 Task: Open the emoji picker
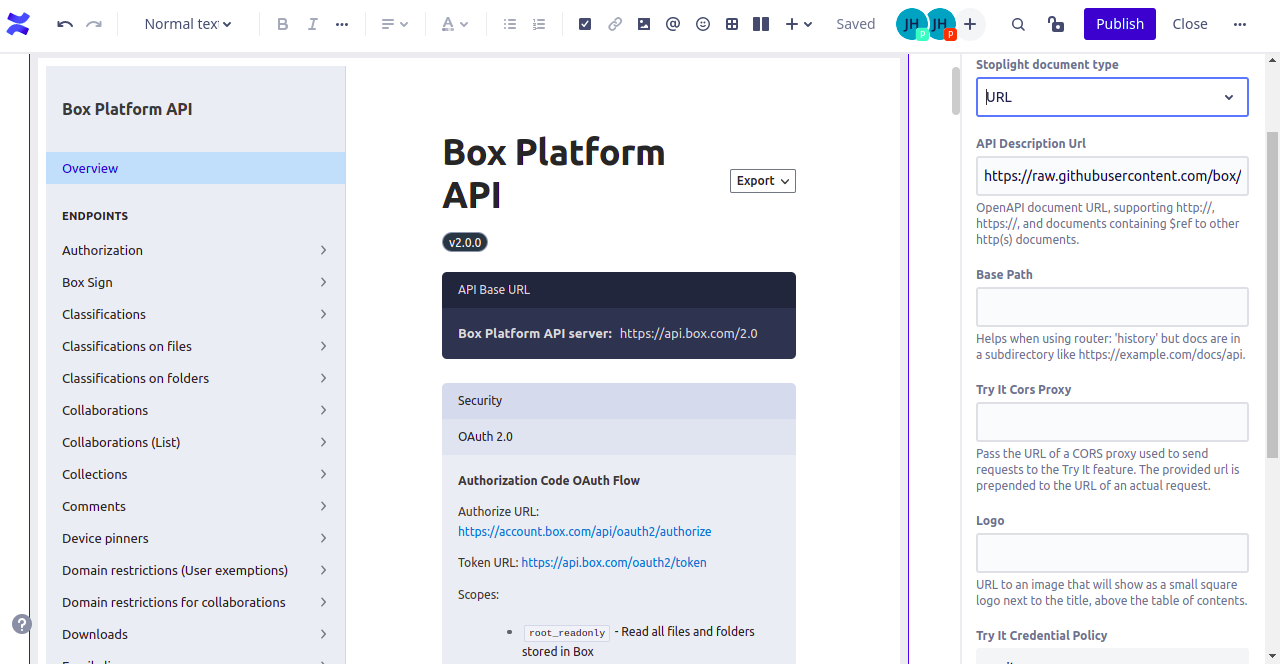703,24
